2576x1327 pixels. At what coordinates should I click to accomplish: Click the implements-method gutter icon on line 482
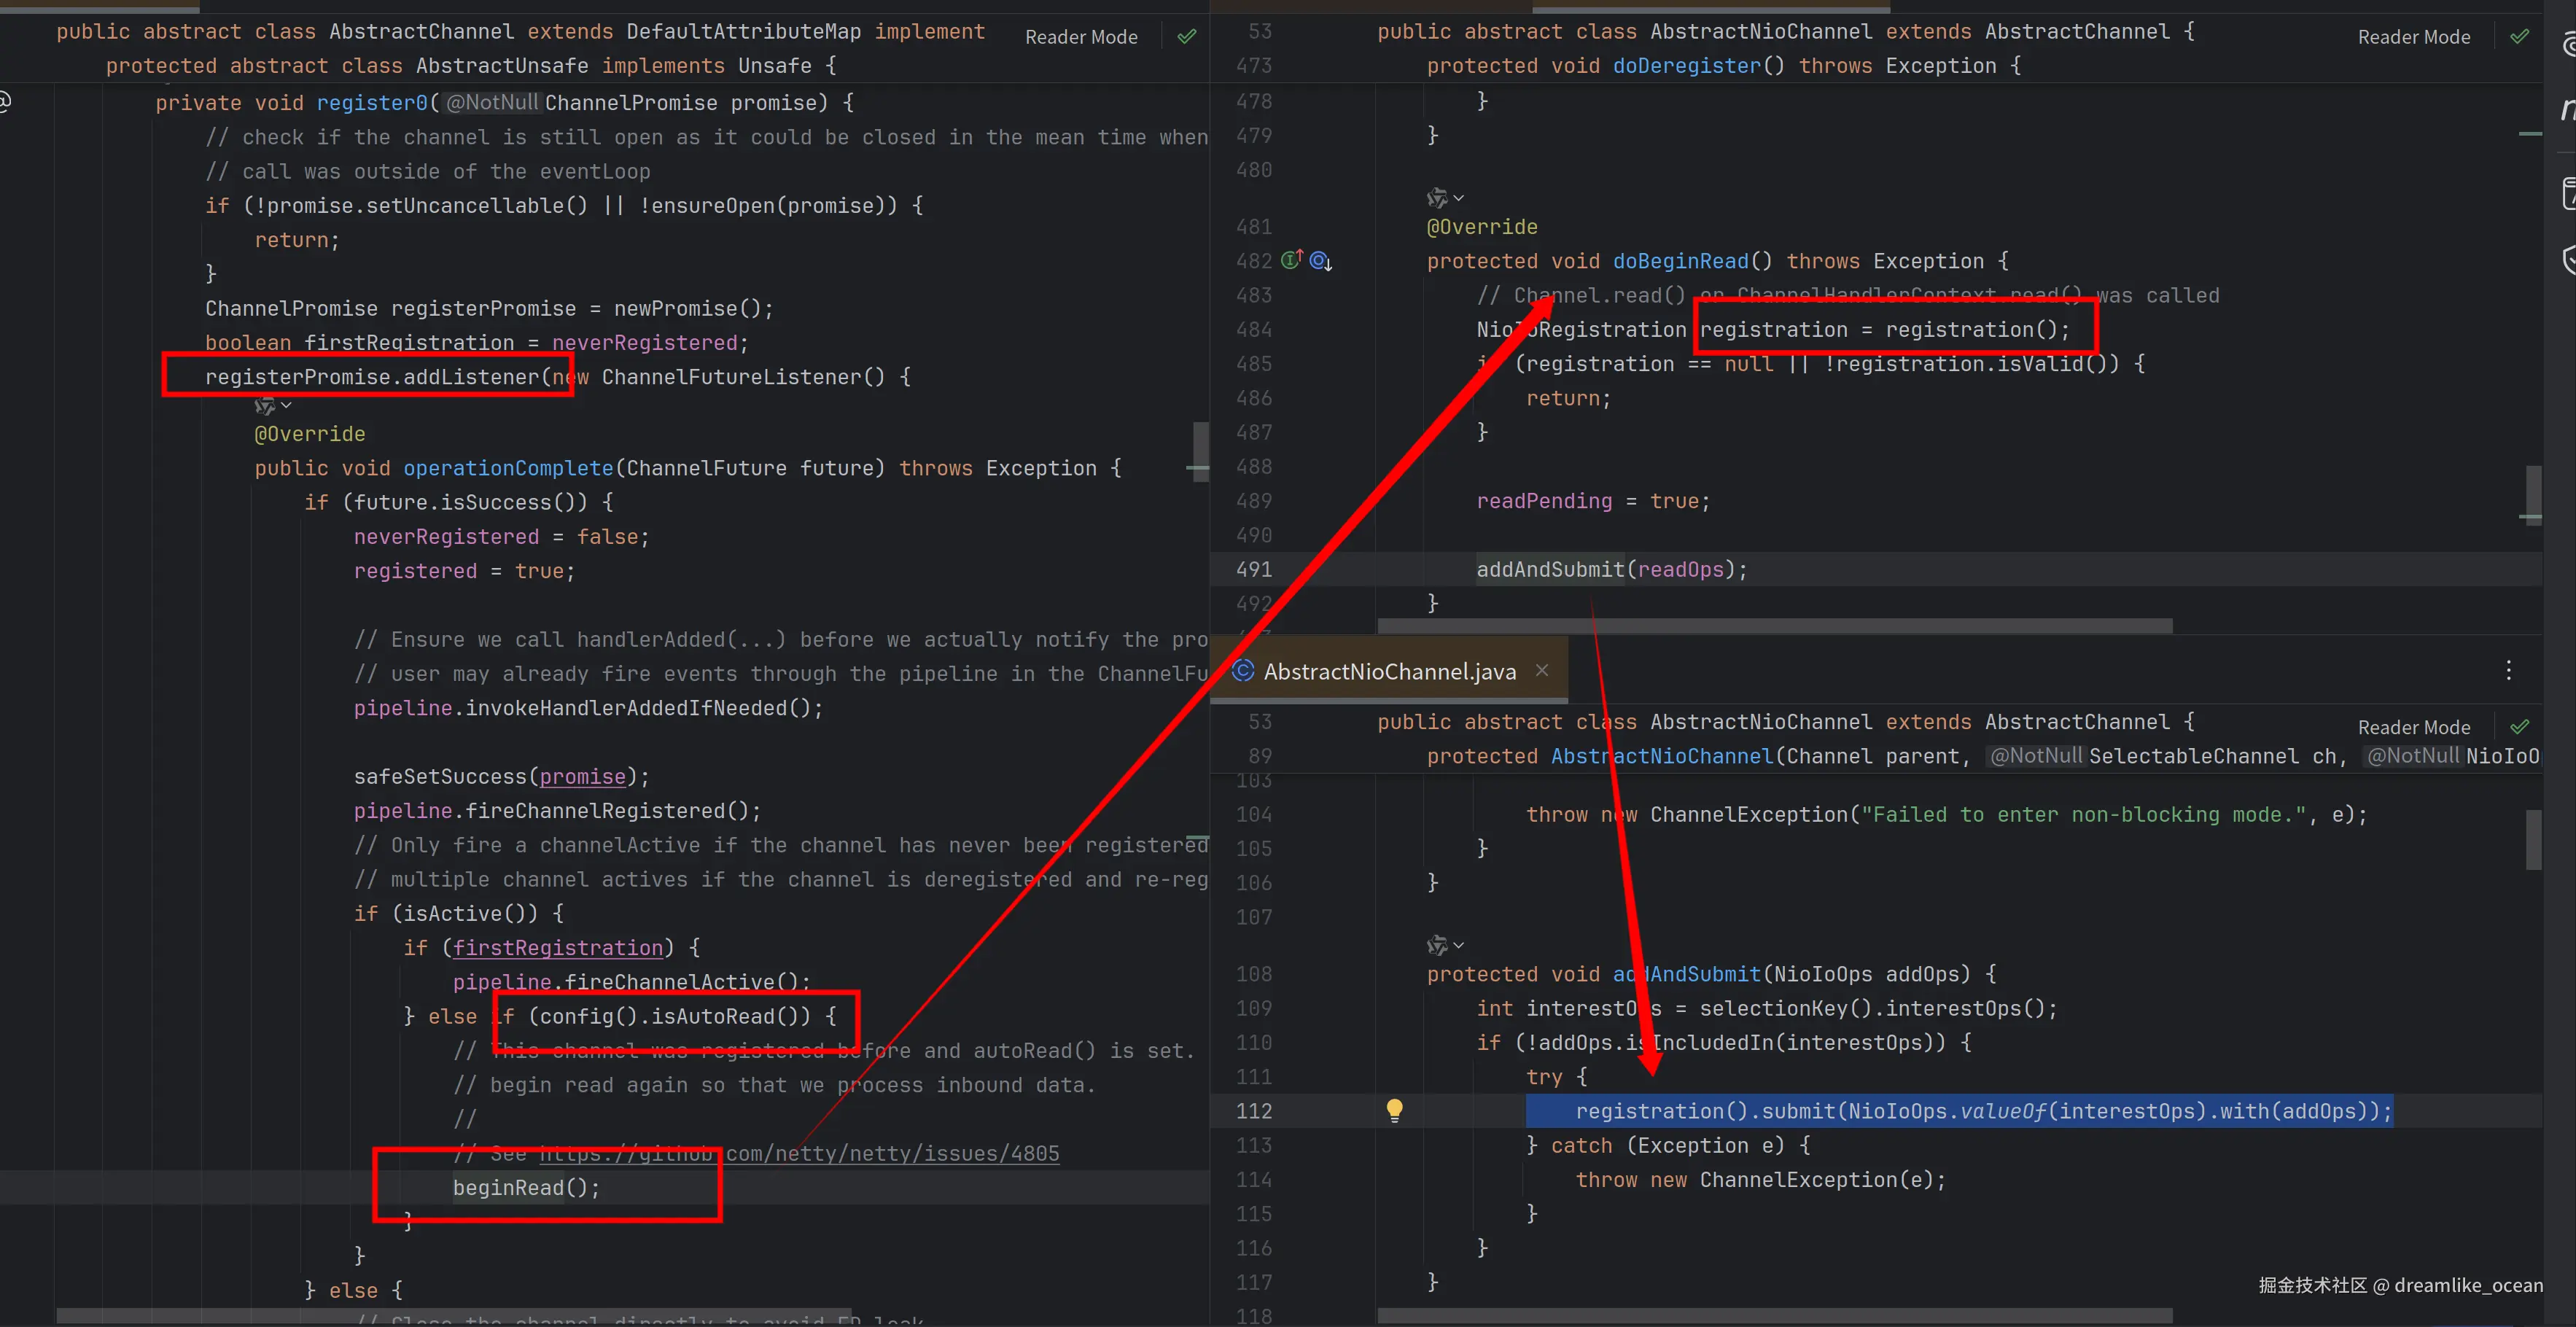tap(1291, 260)
